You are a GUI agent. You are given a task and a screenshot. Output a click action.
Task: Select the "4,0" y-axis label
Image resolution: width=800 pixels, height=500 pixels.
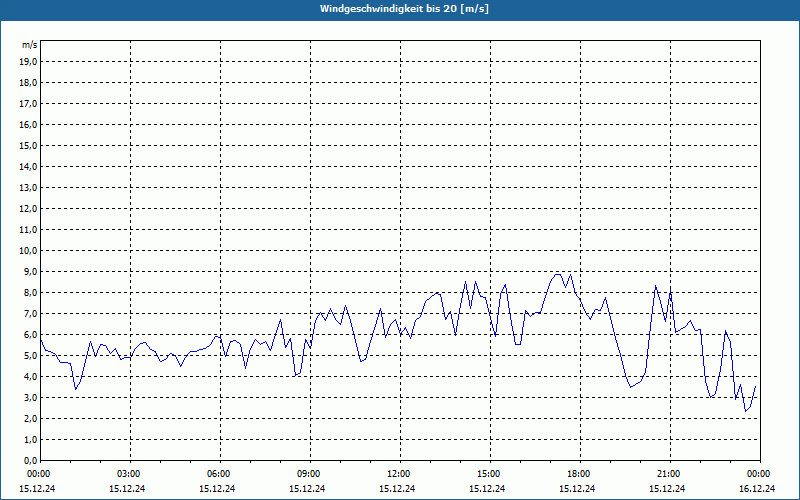pyautogui.click(x=30, y=377)
